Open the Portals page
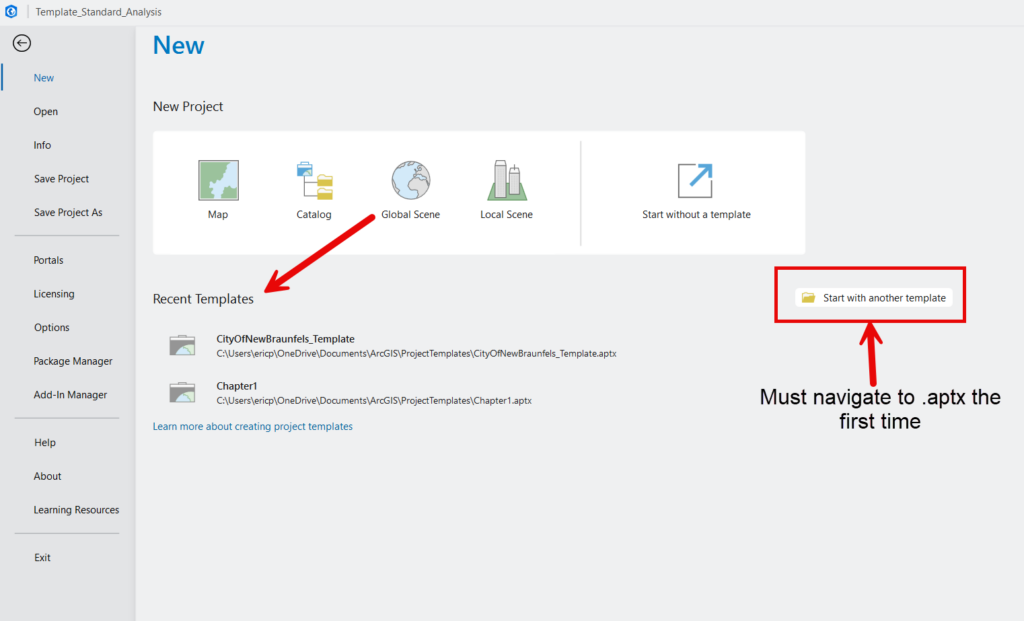 (48, 261)
